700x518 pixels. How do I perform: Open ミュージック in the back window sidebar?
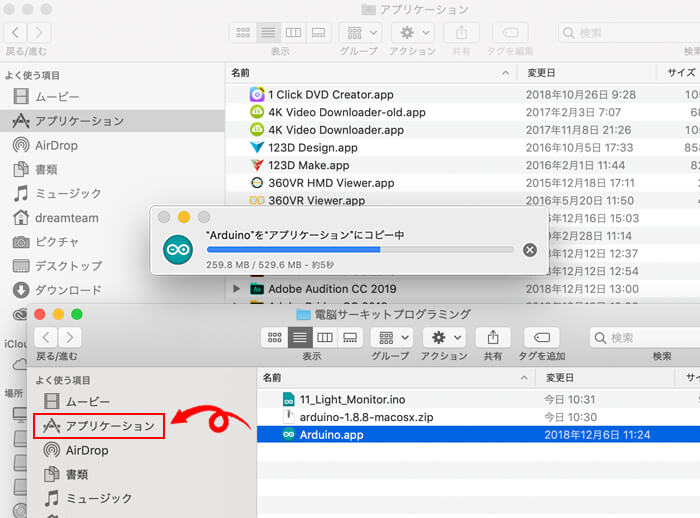[57, 193]
